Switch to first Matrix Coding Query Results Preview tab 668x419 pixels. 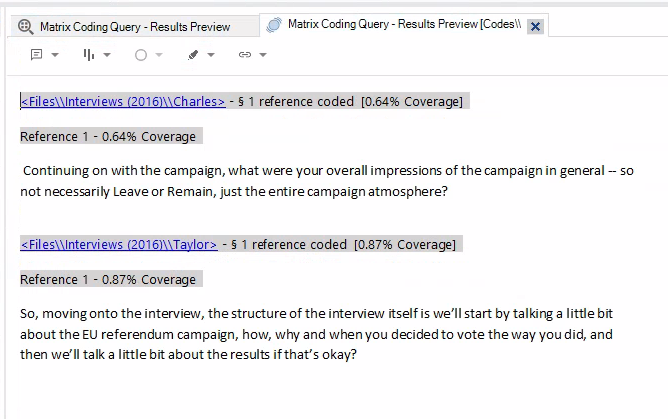(134, 27)
